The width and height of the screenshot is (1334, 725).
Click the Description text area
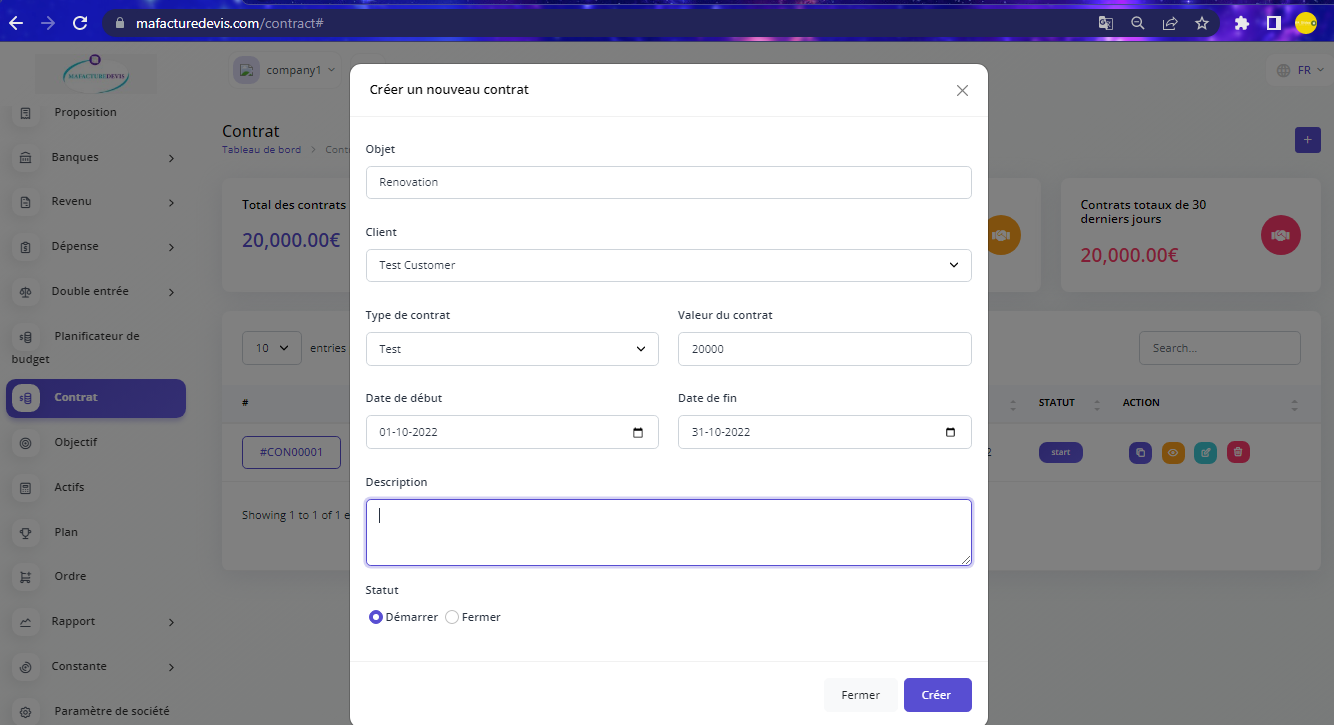668,532
